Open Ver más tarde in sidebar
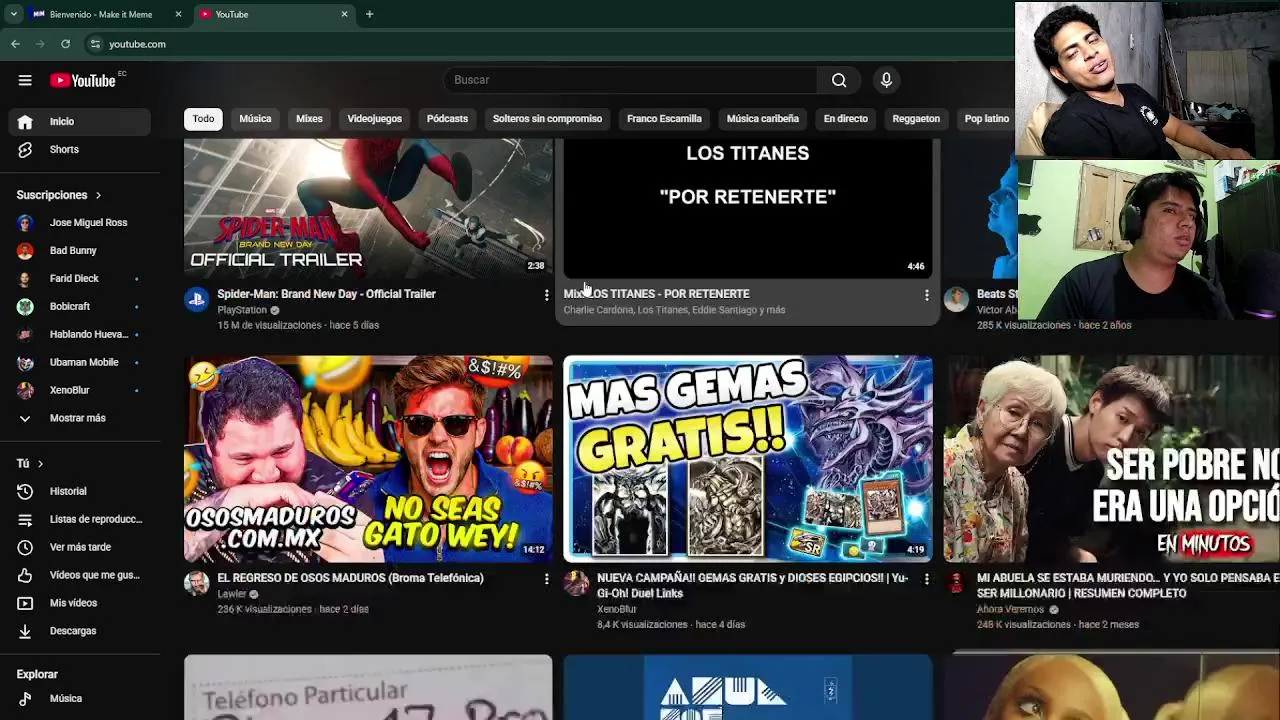Viewport: 1280px width, 720px height. [80, 547]
